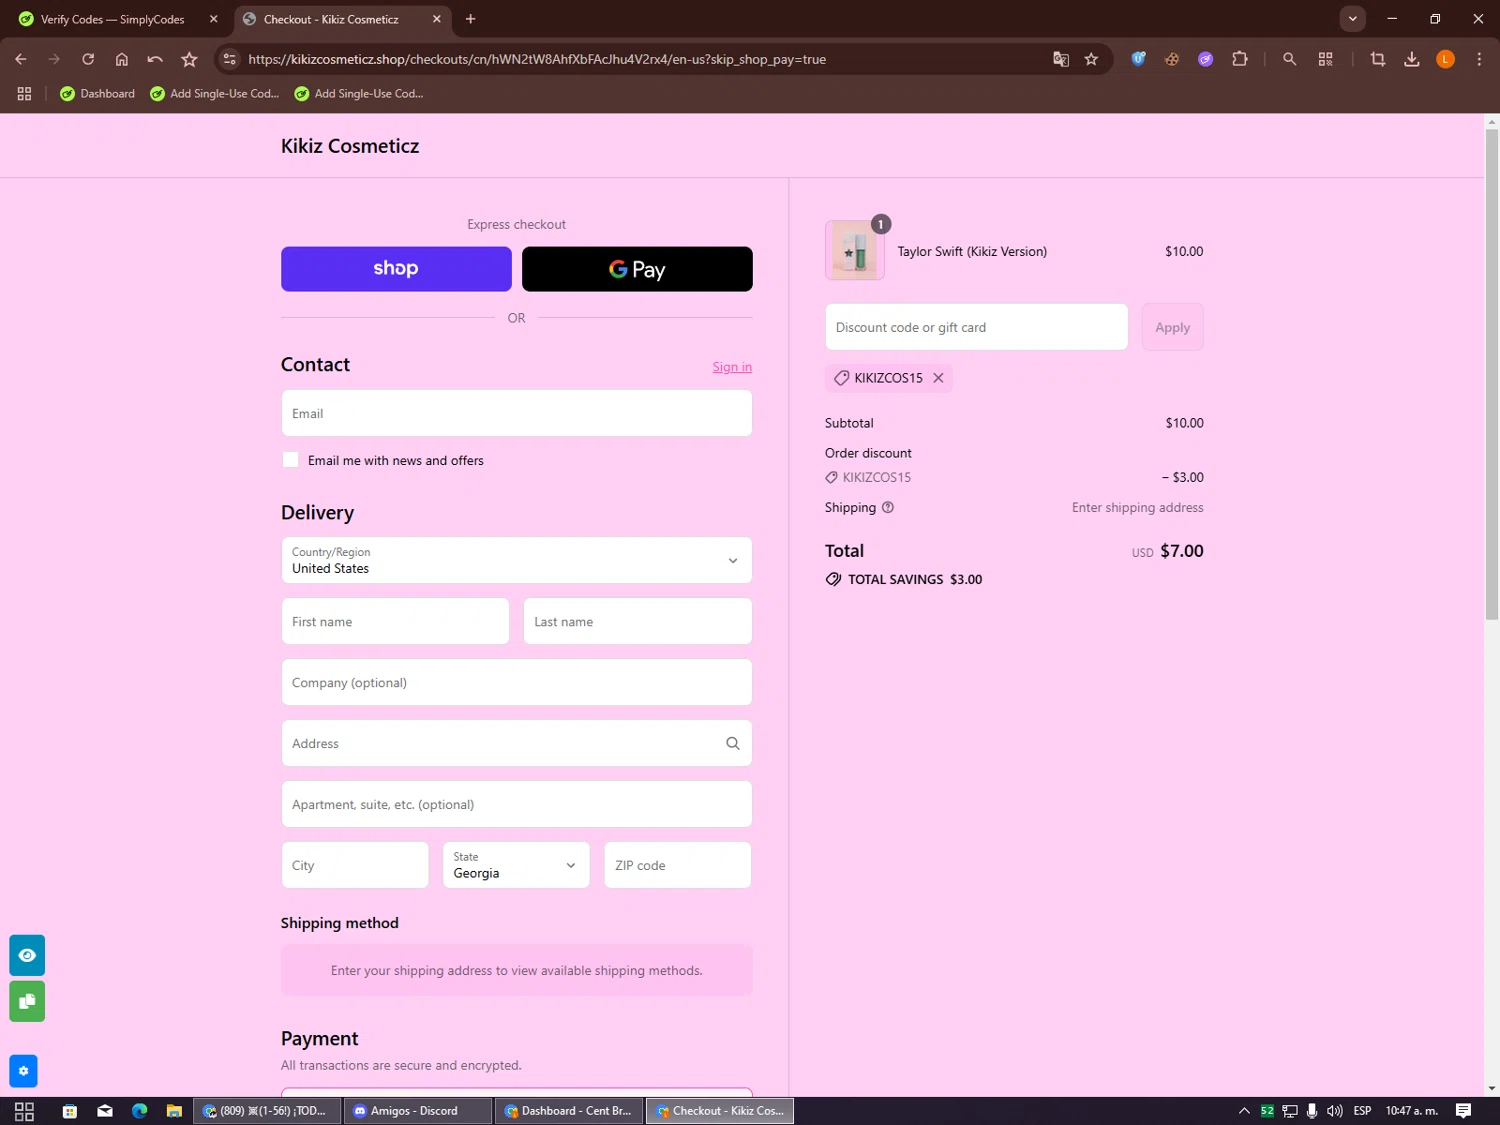This screenshot has width=1500, height=1125.
Task: Open the volume control in system tray
Action: pyautogui.click(x=1334, y=1111)
